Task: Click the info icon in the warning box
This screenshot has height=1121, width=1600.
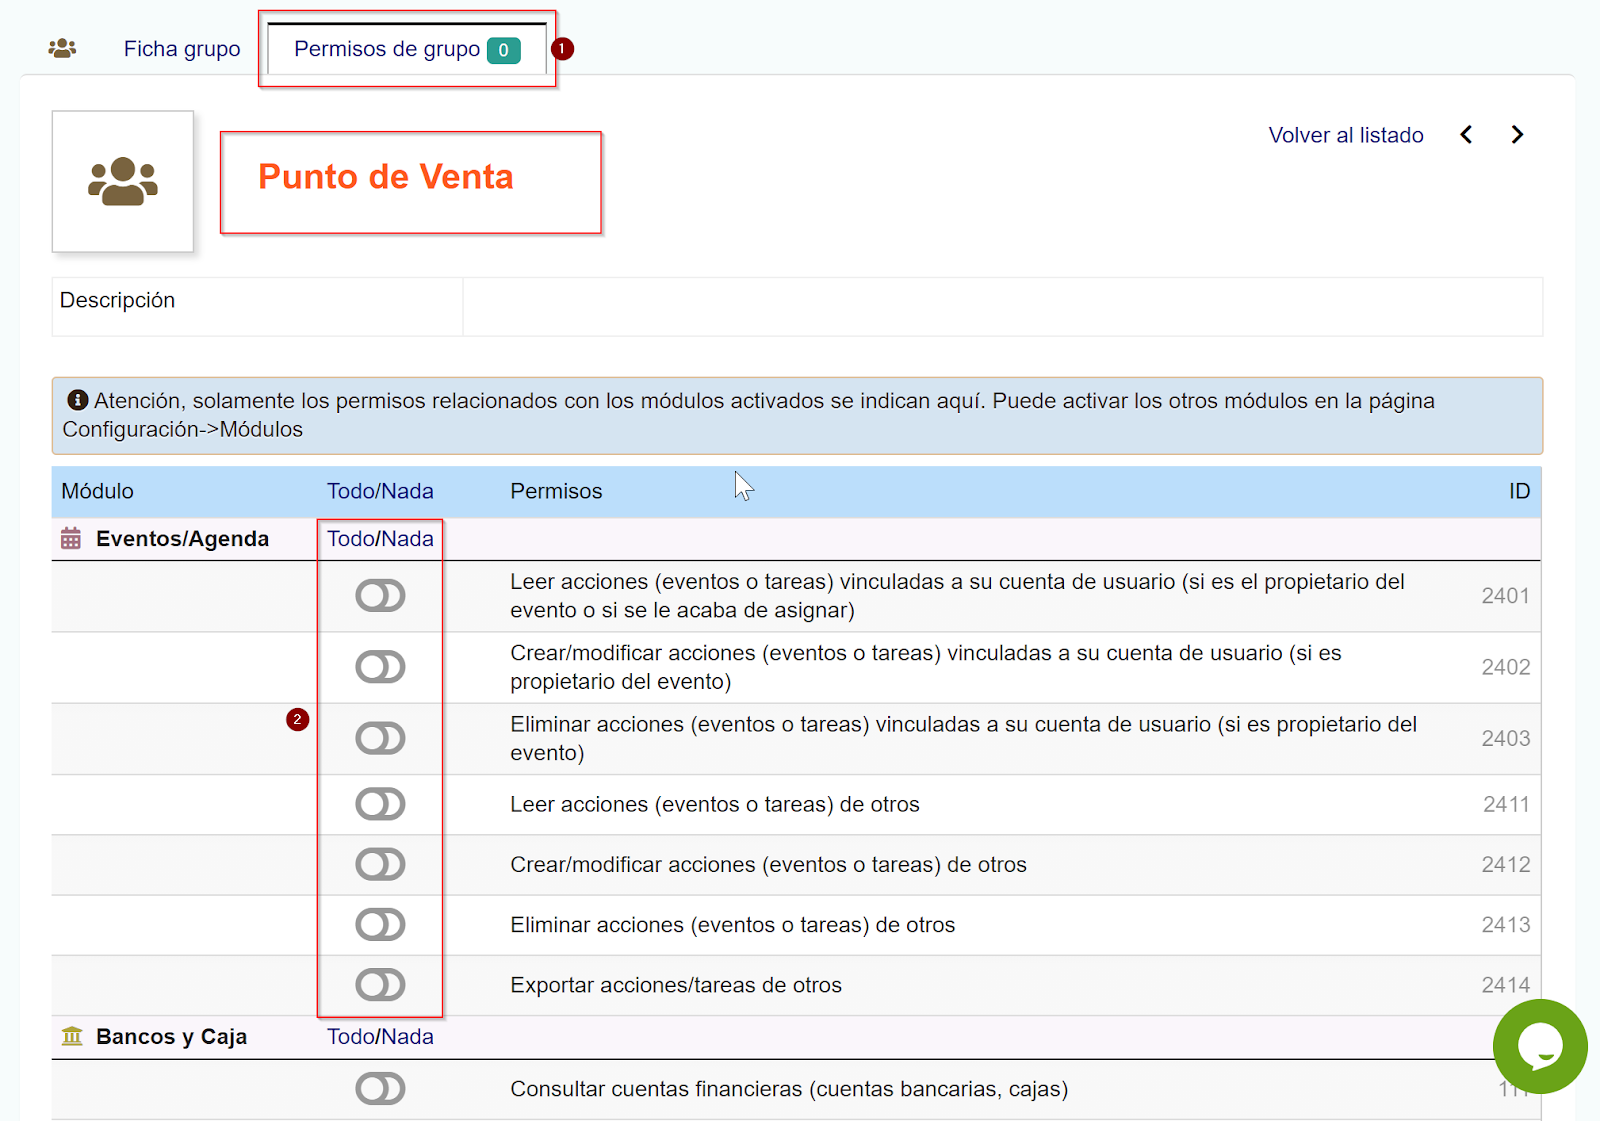Action: (x=77, y=400)
